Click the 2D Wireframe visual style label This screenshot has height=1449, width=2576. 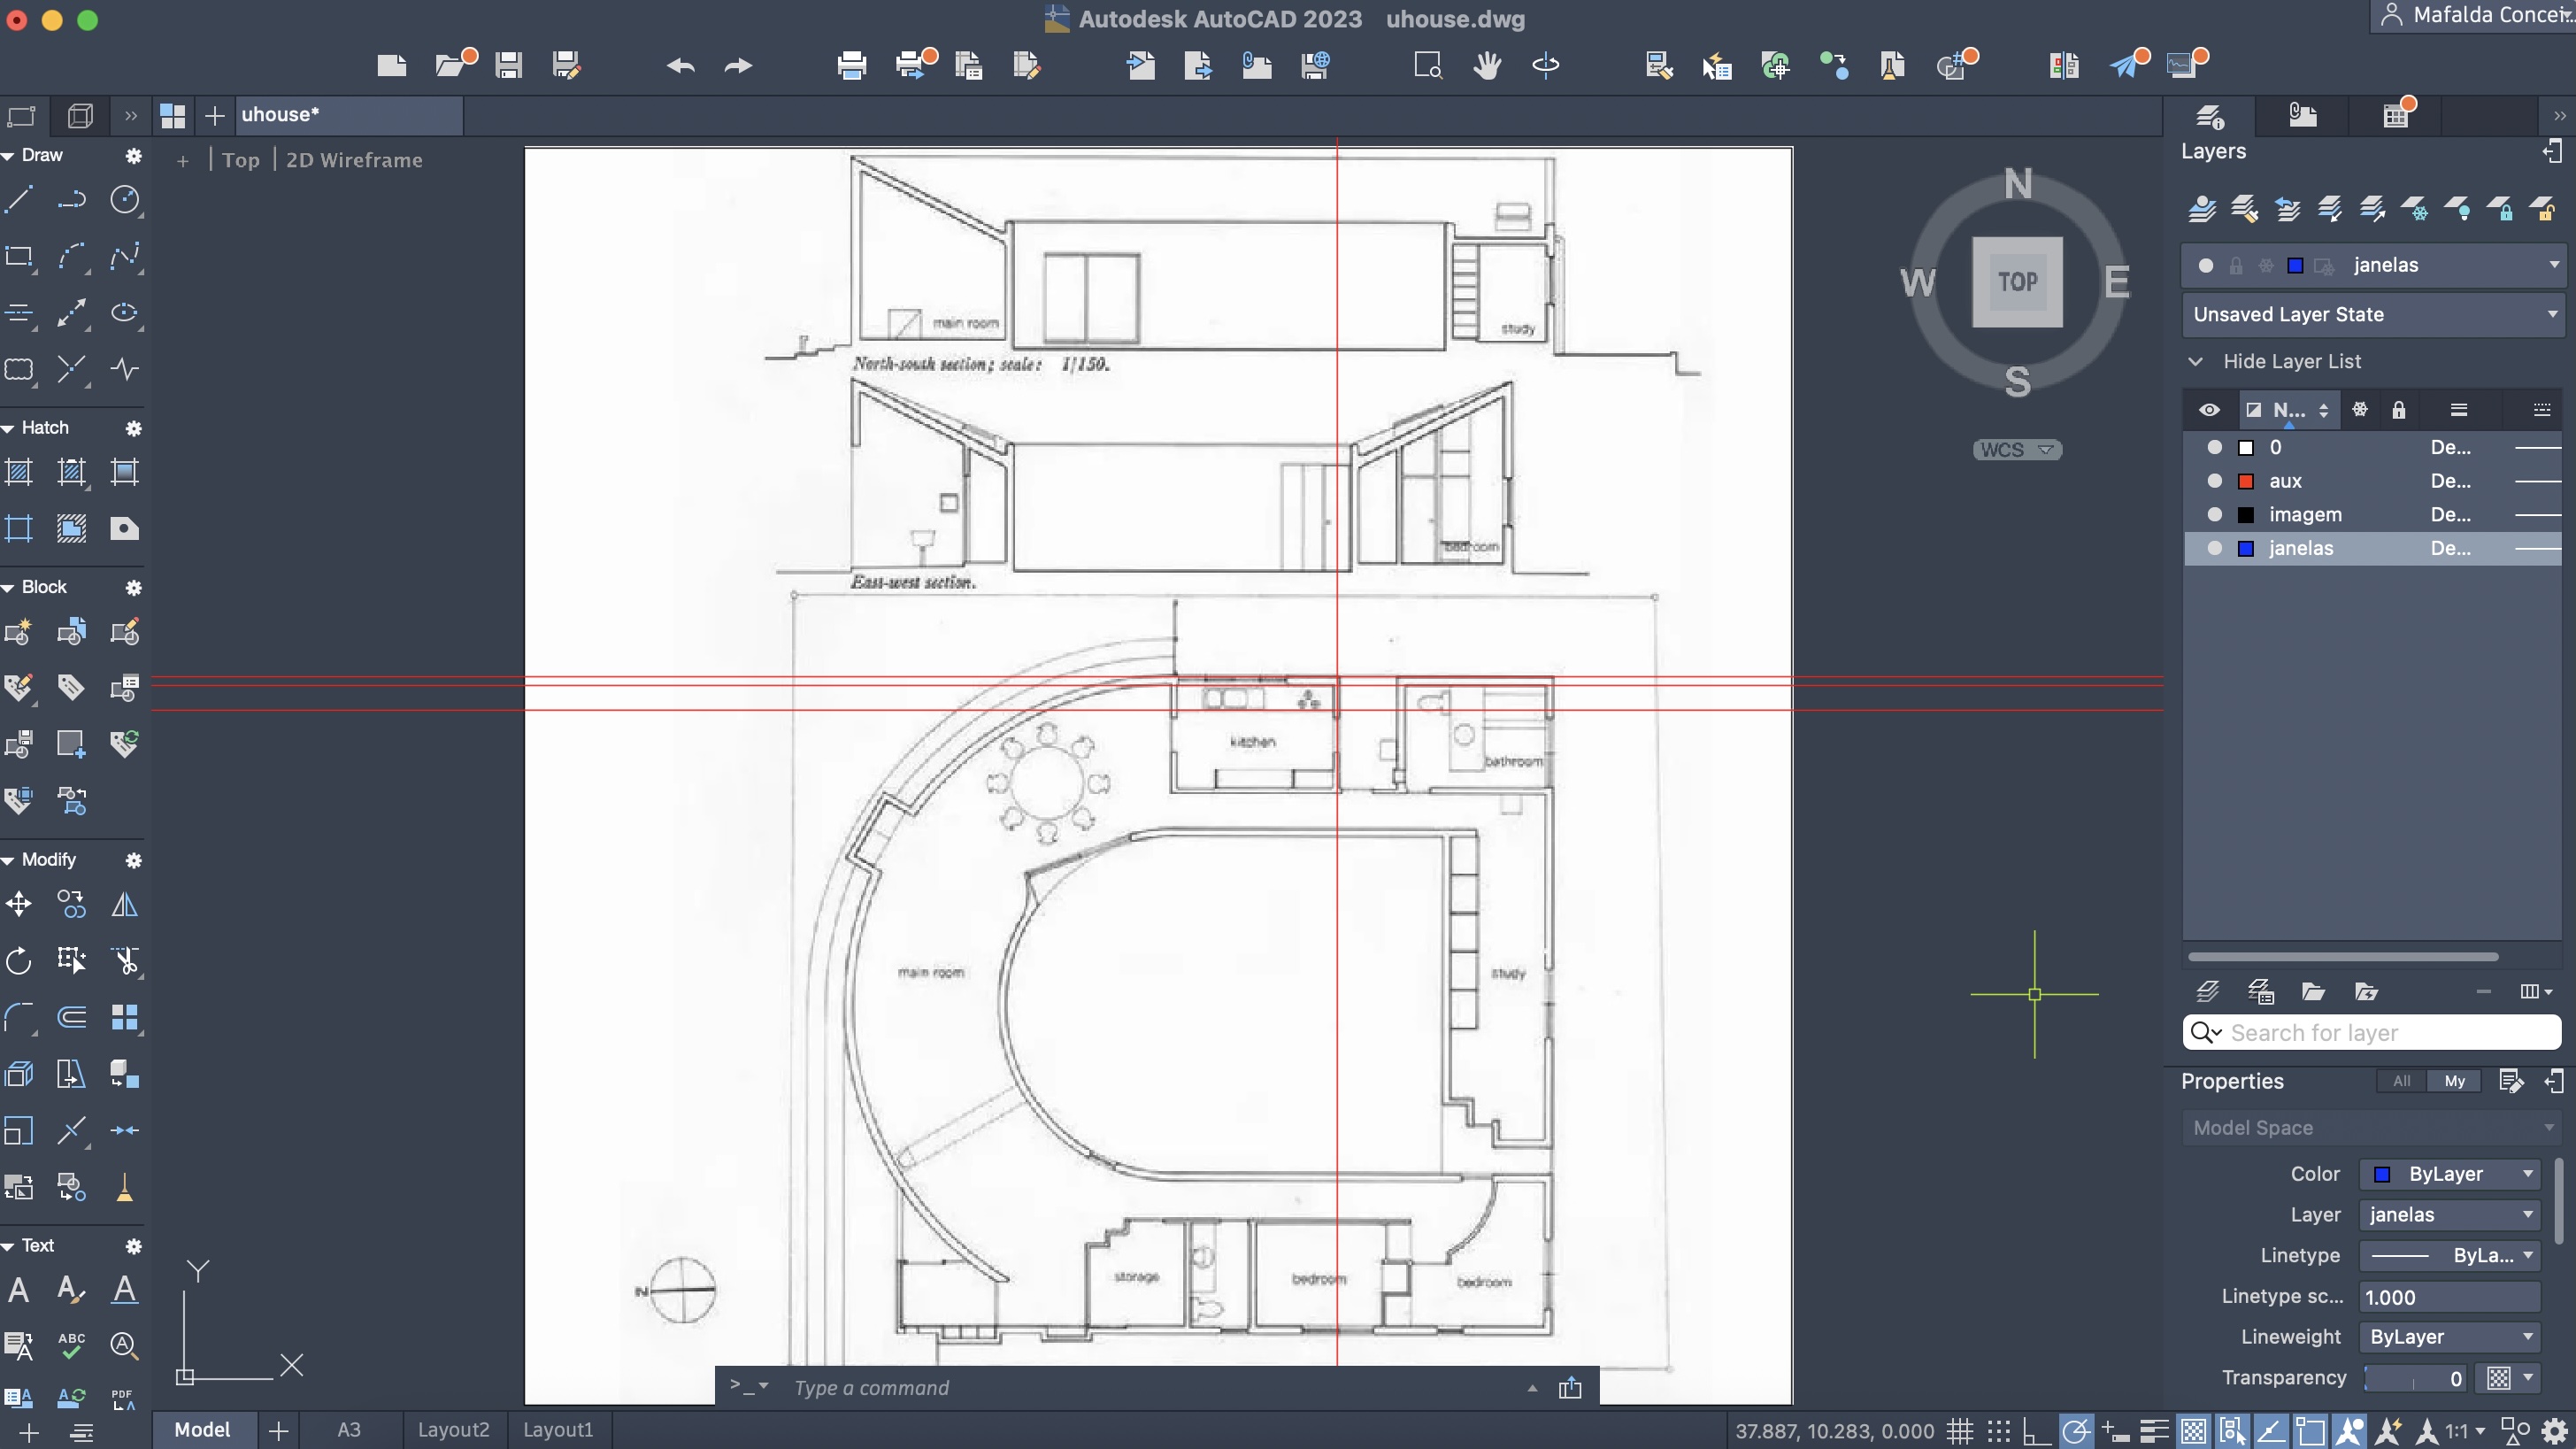coord(354,160)
